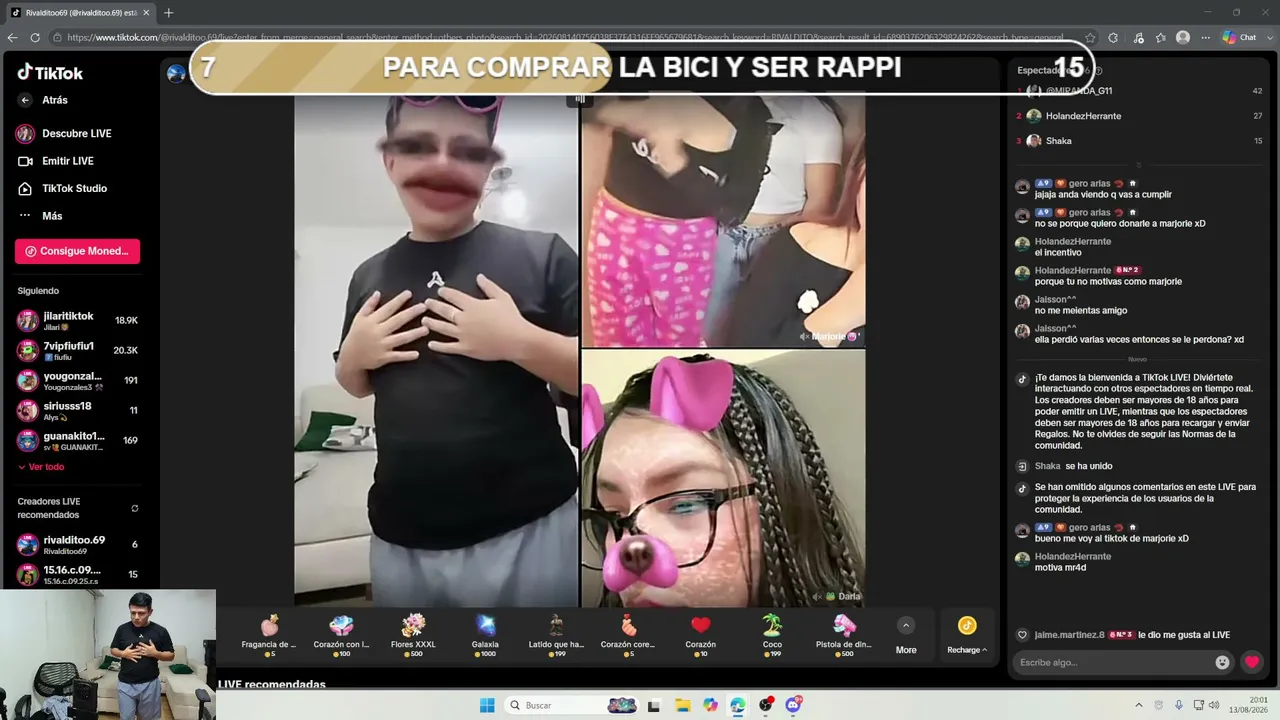Tap the red heart like button
Screen dimensions: 1280x720
[1252, 662]
